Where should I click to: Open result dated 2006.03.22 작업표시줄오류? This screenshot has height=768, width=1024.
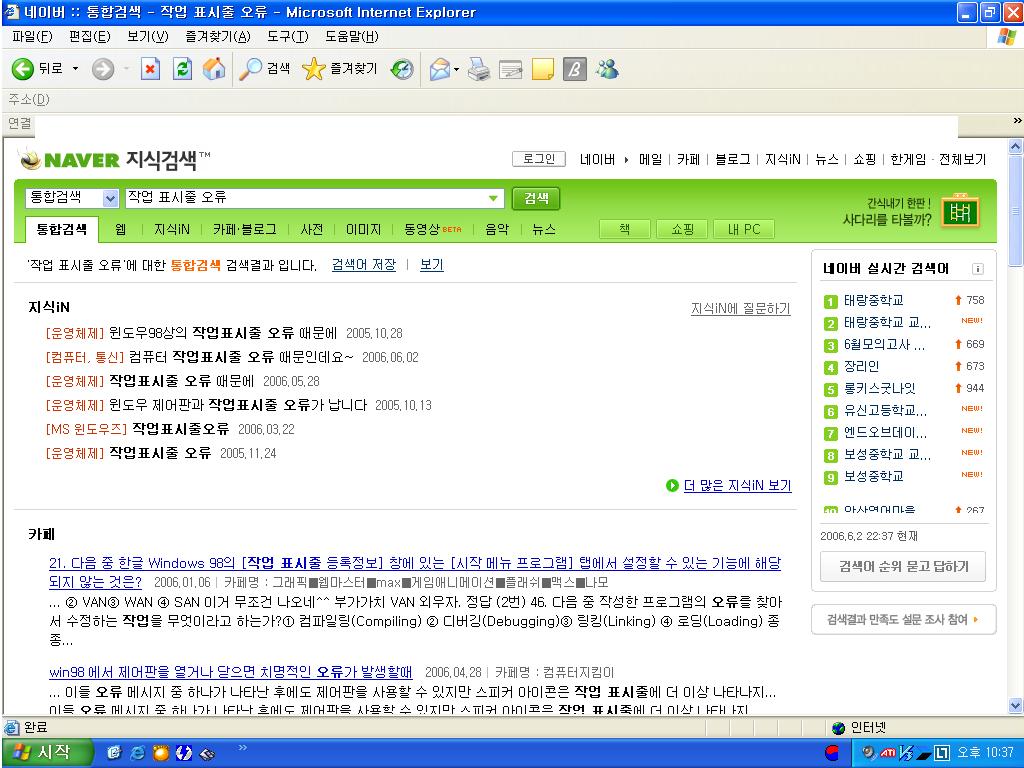pyautogui.click(x=180, y=429)
